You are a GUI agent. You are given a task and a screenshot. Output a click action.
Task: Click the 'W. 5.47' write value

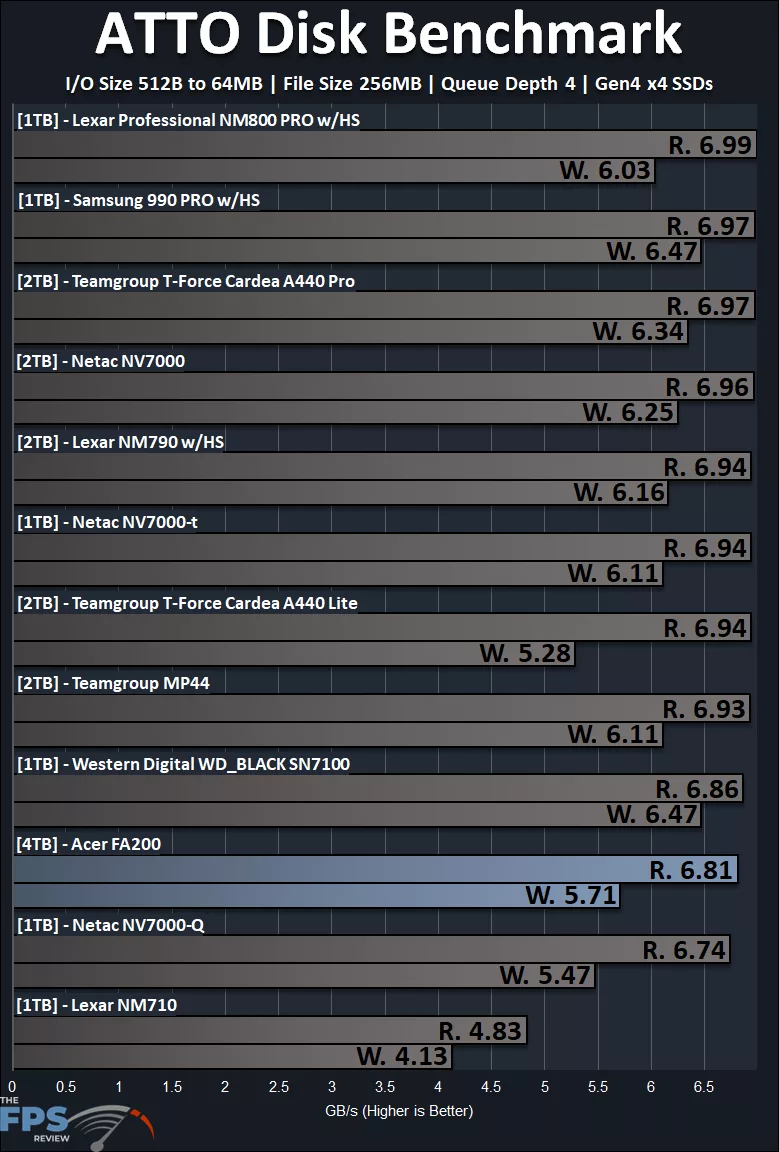coord(545,976)
